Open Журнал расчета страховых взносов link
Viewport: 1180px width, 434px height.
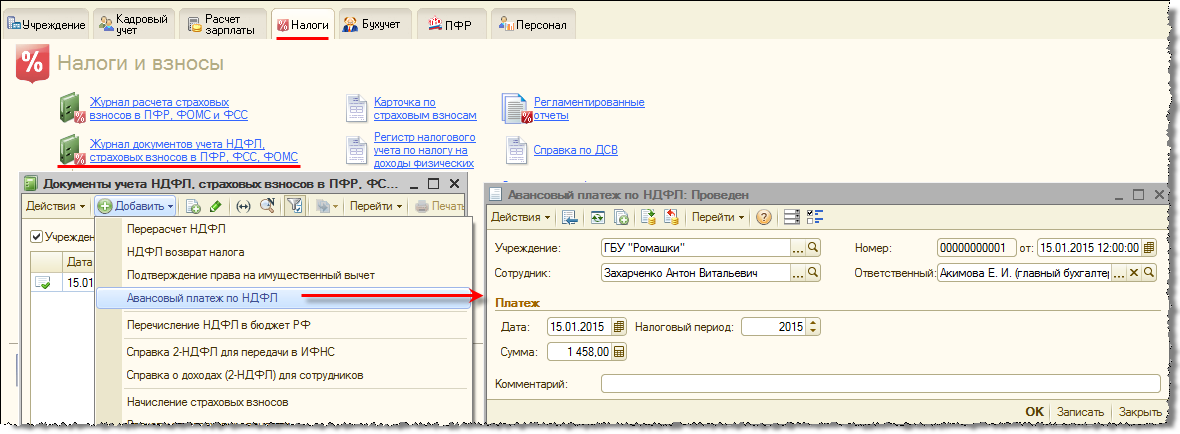(x=169, y=108)
